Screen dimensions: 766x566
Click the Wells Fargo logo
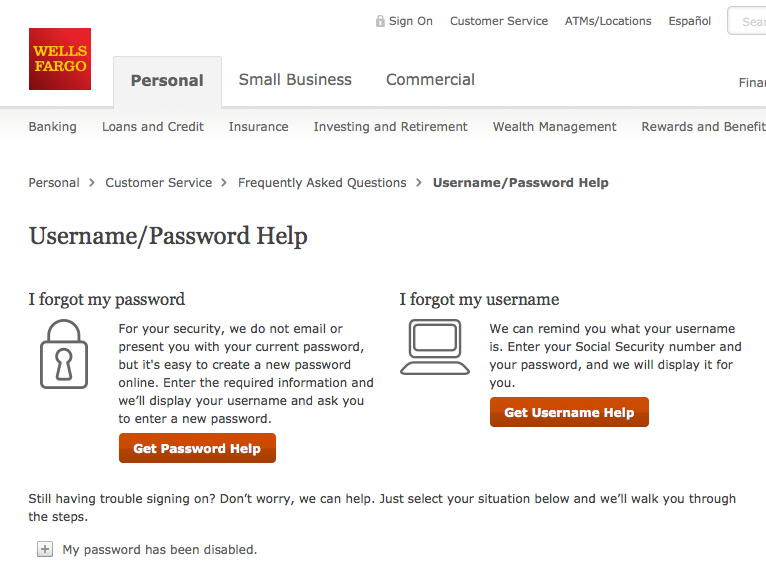click(60, 59)
